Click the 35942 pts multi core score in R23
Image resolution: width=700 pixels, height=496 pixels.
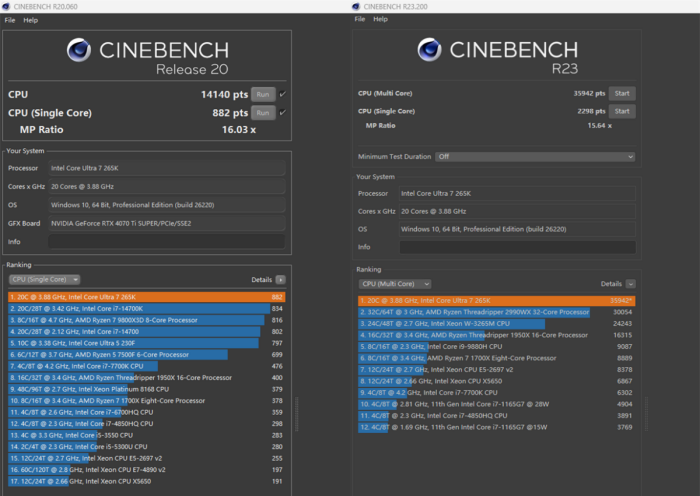point(589,93)
